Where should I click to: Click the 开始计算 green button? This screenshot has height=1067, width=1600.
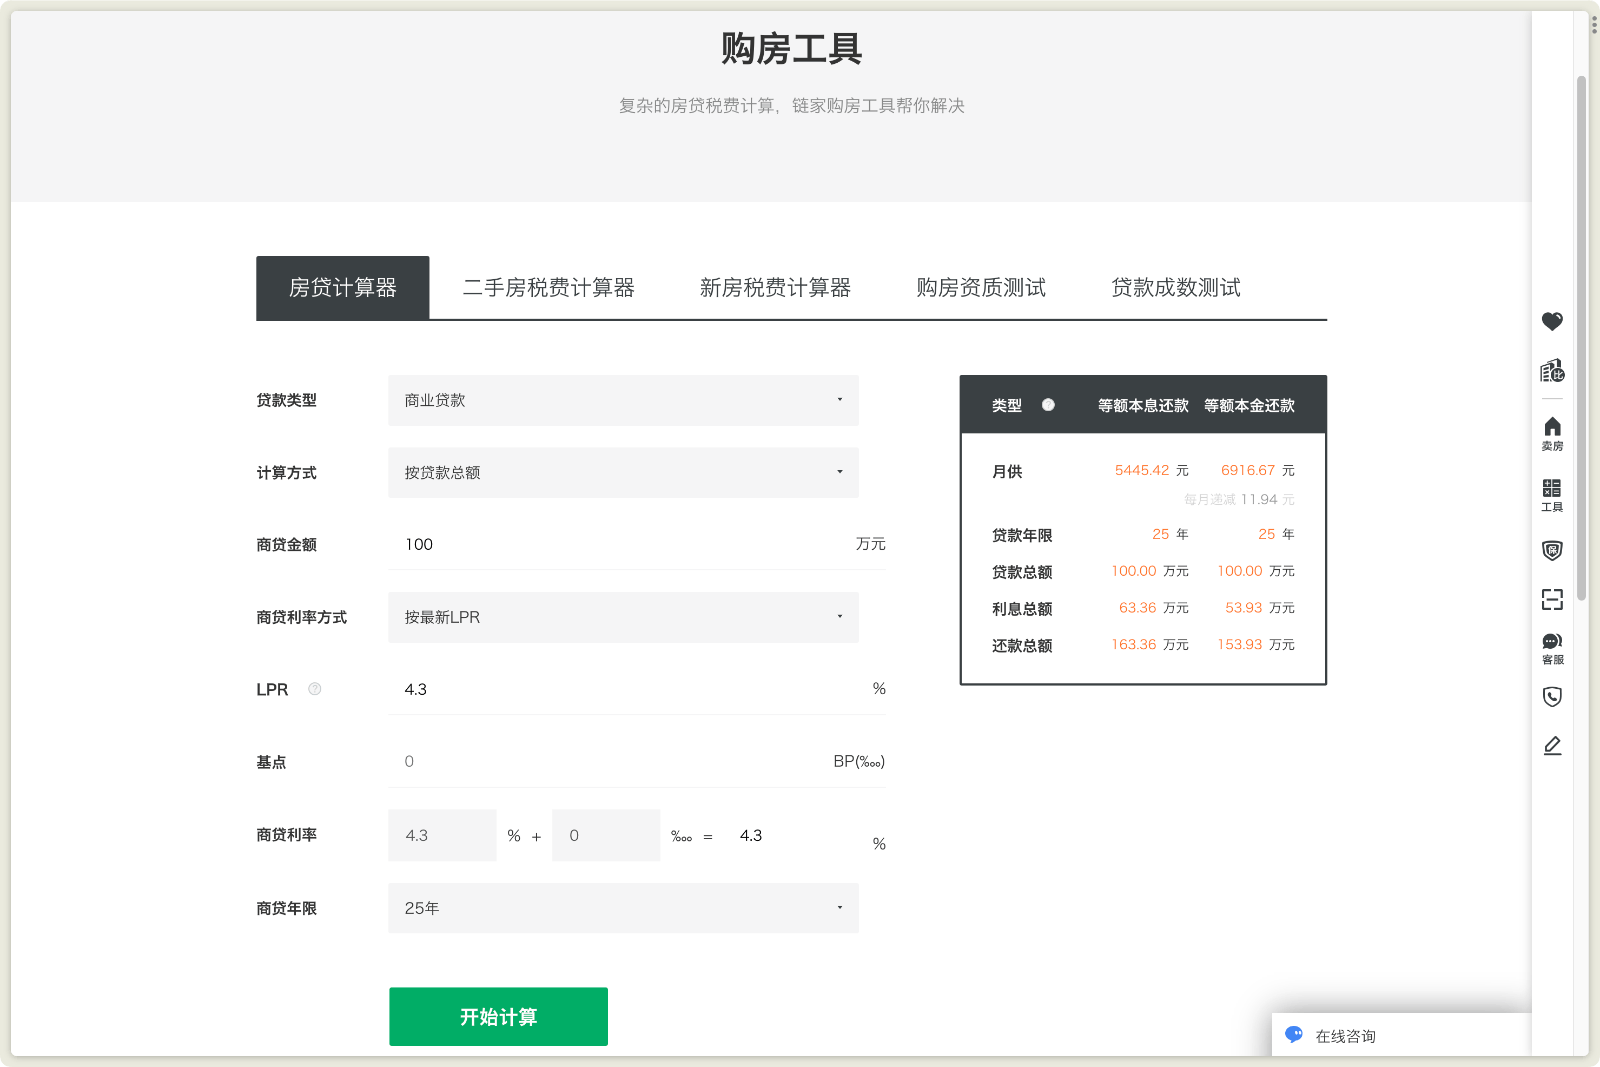coord(498,1016)
